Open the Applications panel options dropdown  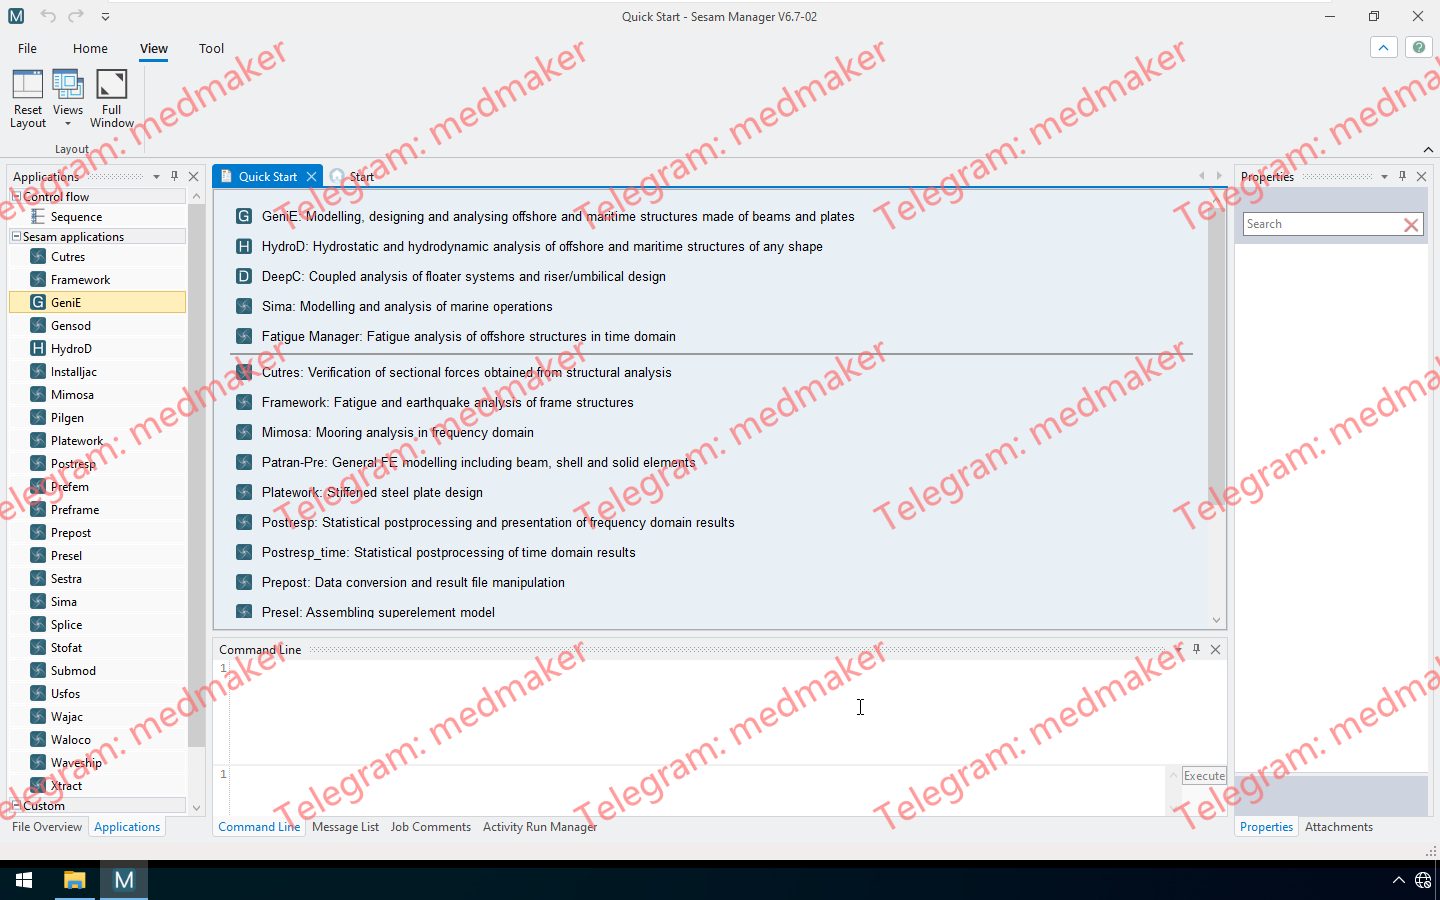(x=156, y=177)
